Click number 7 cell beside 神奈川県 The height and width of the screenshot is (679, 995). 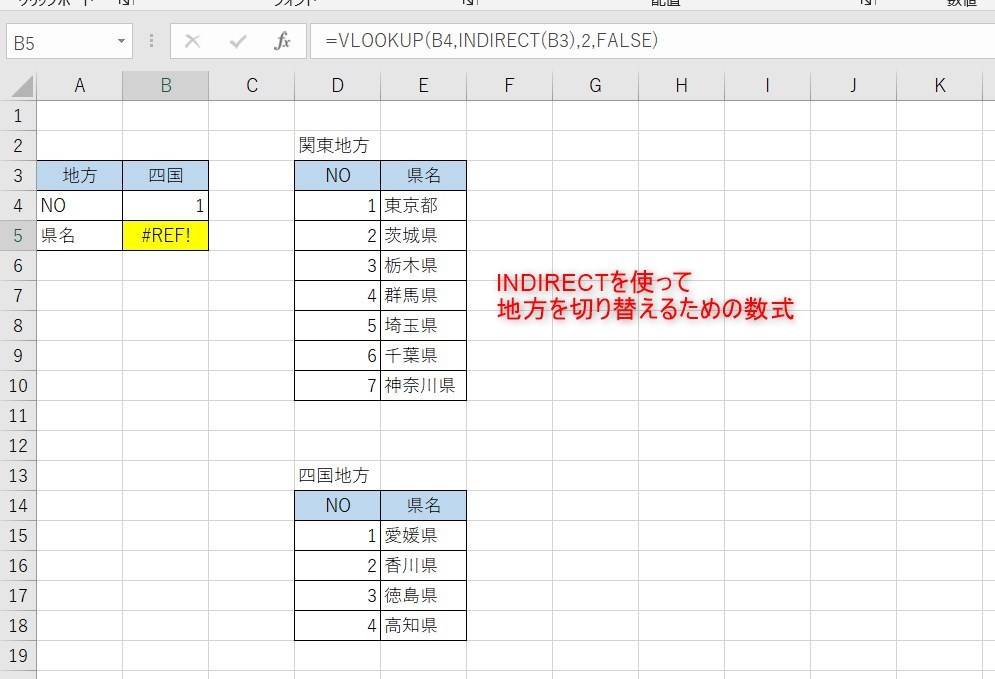pyautogui.click(x=338, y=385)
